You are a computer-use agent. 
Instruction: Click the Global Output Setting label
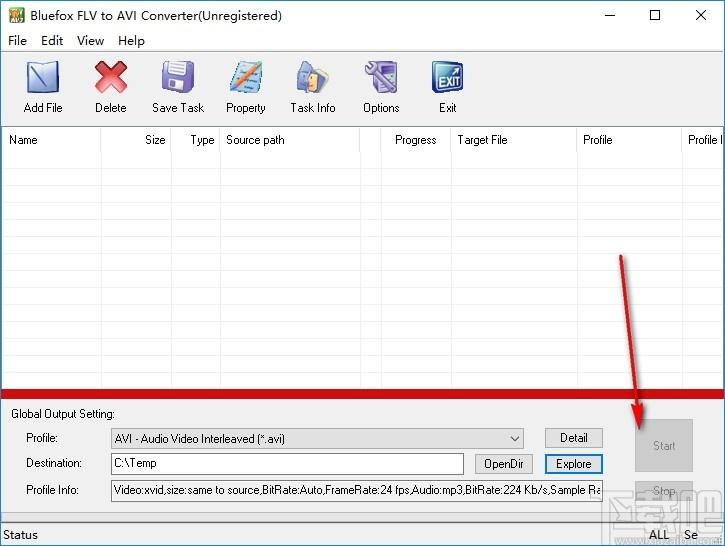click(x=63, y=414)
